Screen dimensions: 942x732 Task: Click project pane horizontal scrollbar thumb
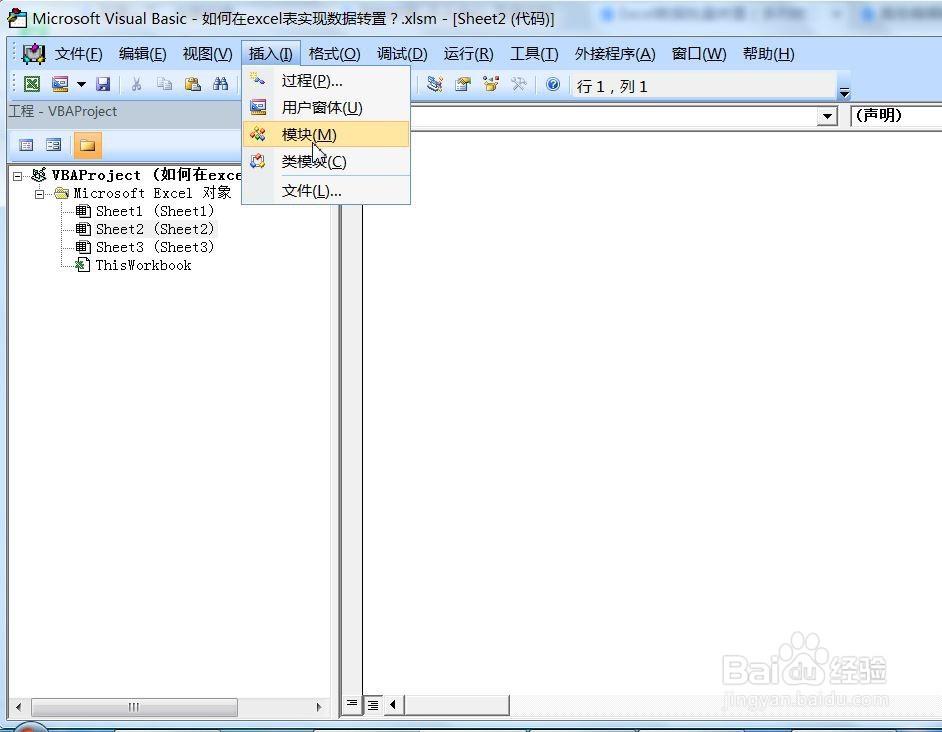point(135,707)
